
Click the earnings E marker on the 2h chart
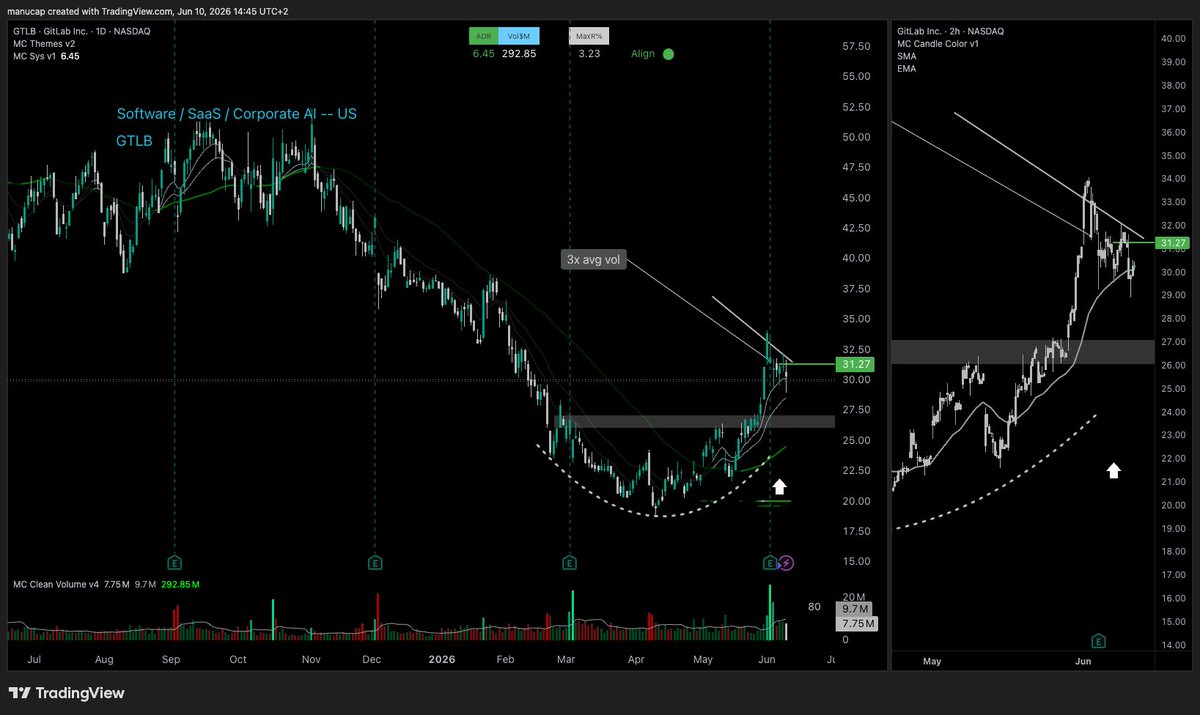point(1097,640)
